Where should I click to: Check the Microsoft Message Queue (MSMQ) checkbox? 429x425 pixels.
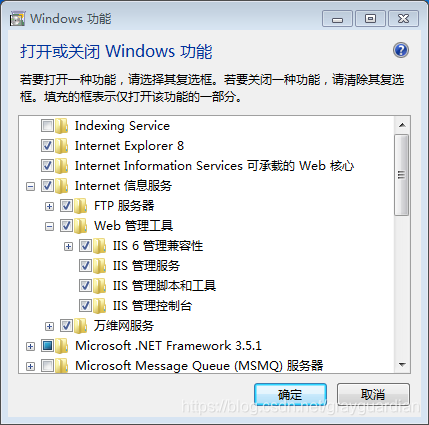click(47, 366)
